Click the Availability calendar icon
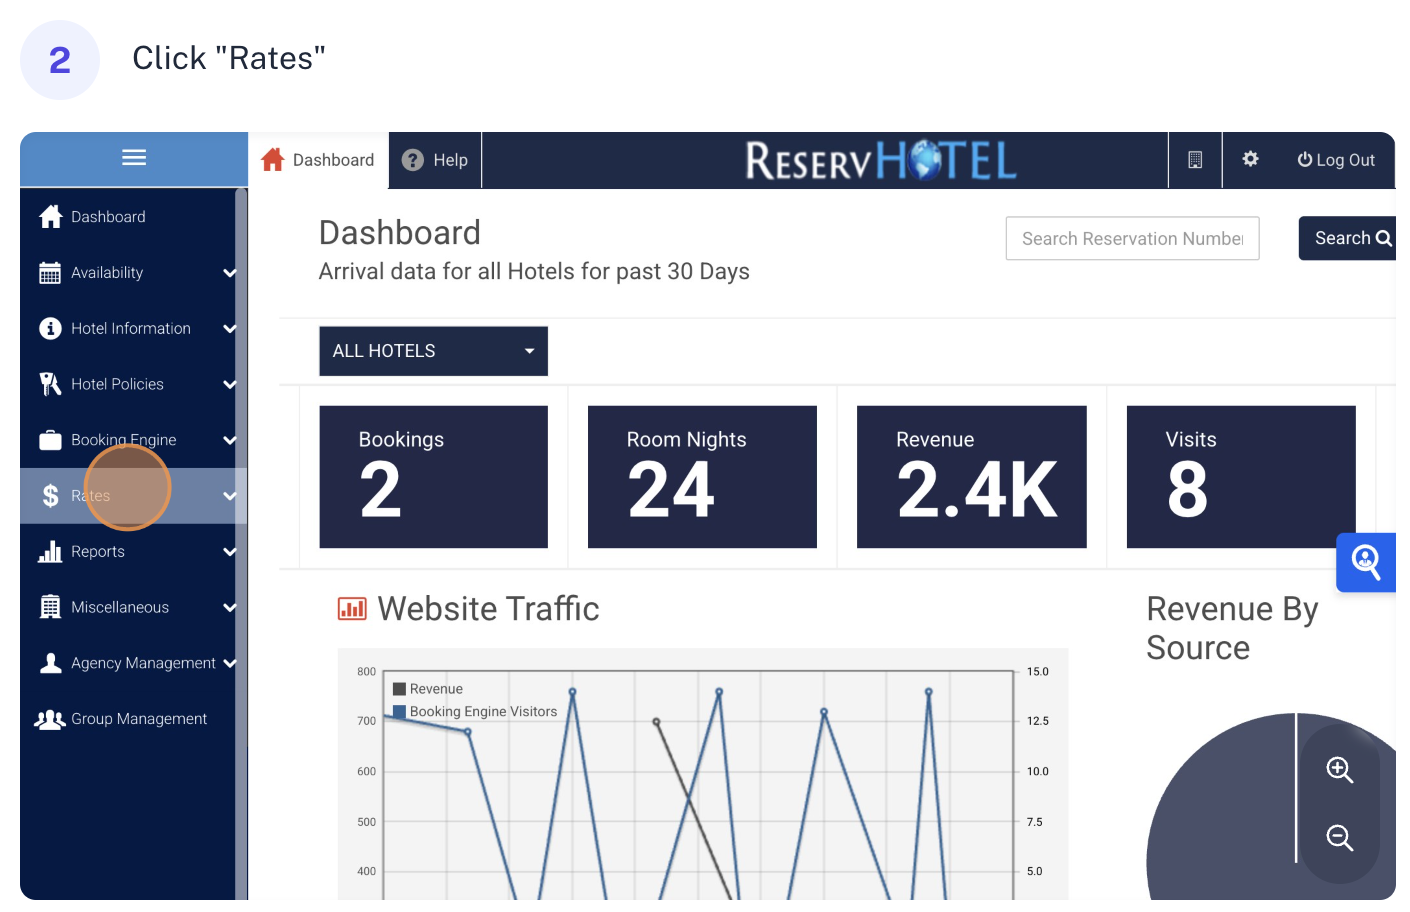 [x=50, y=273]
